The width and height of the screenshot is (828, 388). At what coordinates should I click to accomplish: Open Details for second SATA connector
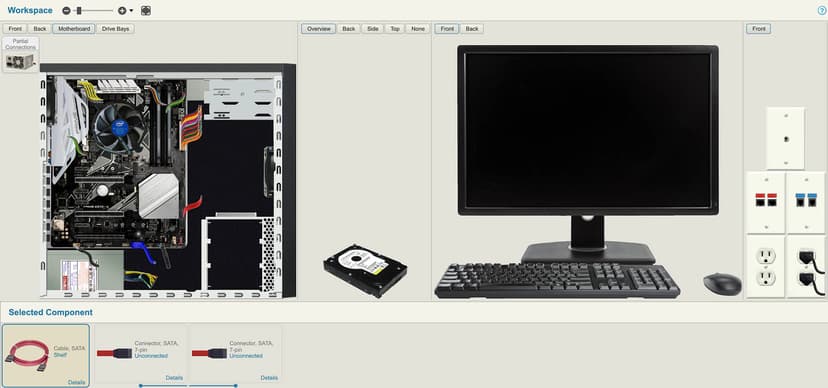[269, 378]
